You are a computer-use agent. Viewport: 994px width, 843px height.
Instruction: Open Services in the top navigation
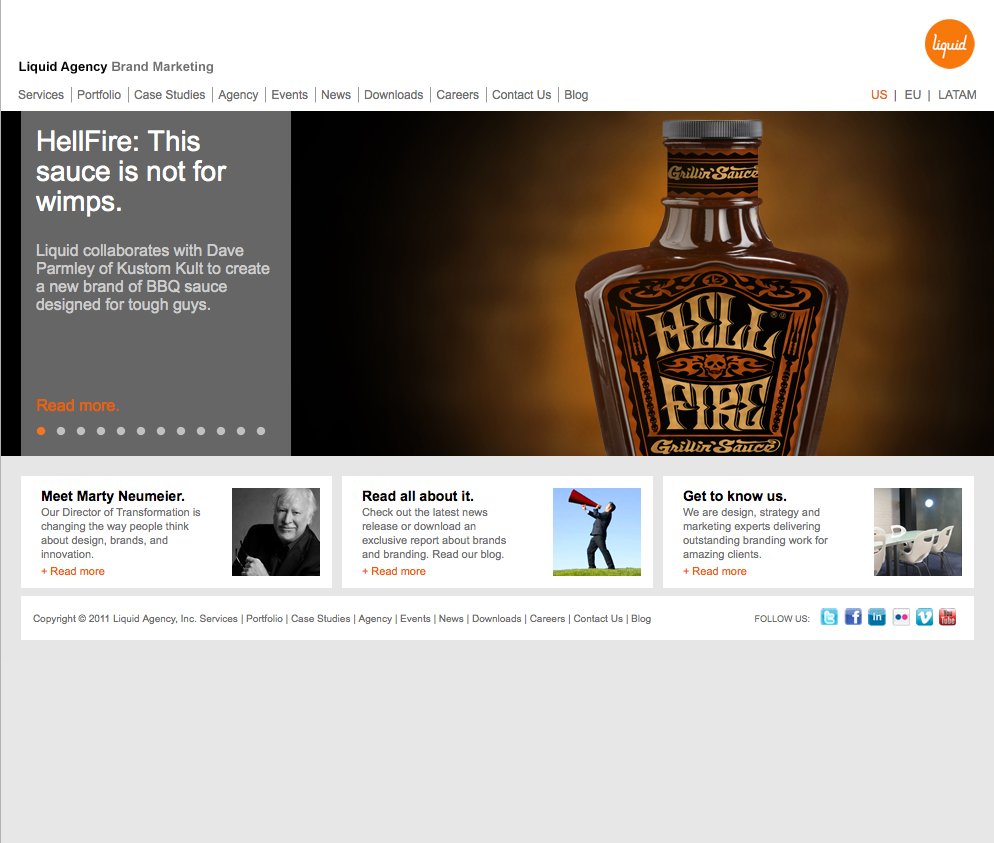(x=41, y=94)
